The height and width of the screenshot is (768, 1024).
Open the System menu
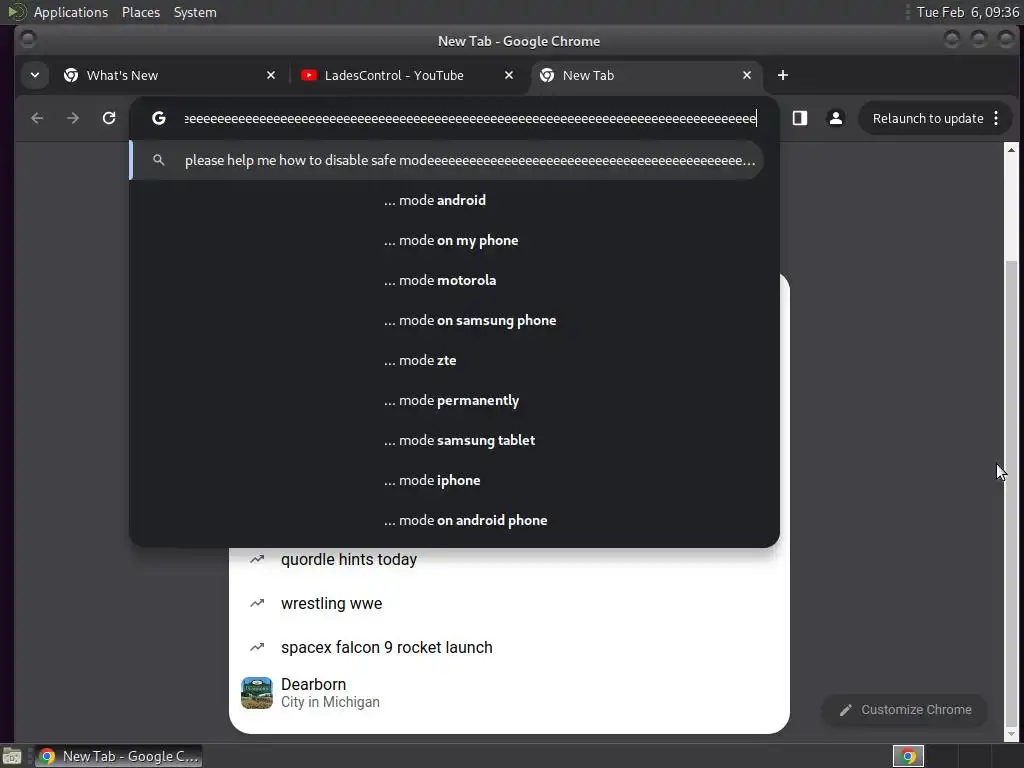point(195,12)
